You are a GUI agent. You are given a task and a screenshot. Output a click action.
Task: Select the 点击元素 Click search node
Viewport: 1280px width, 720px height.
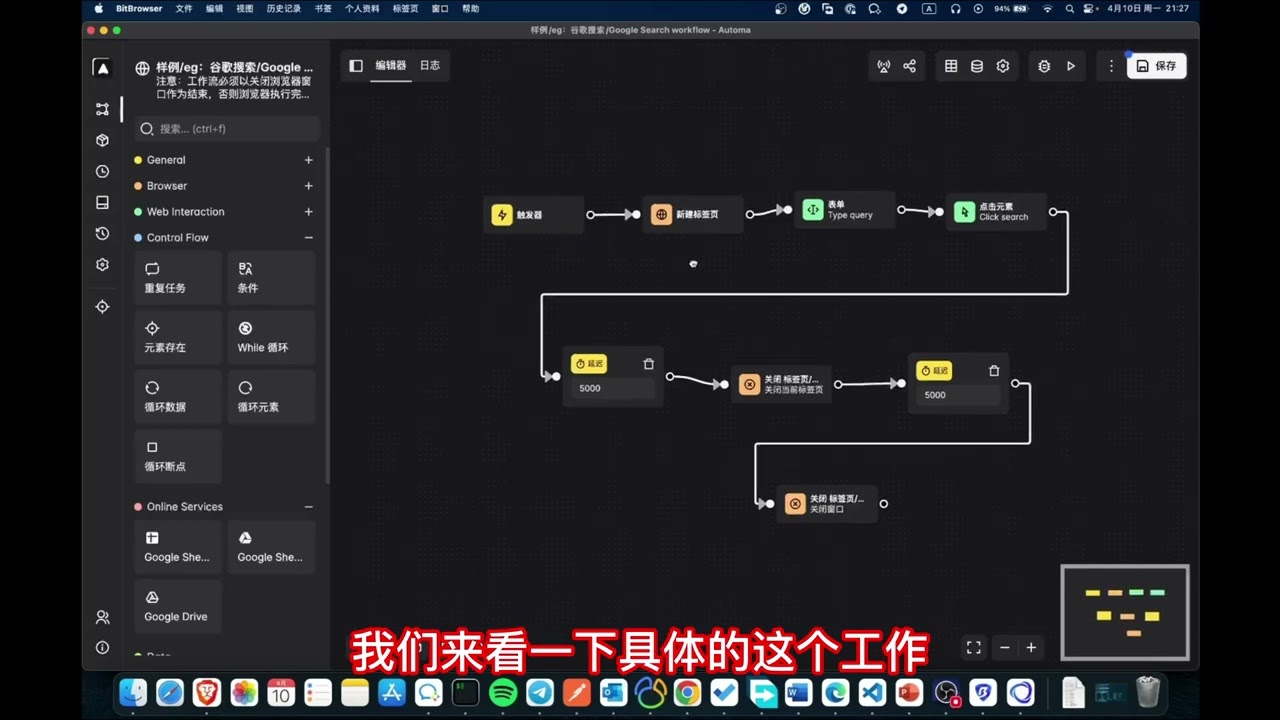pyautogui.click(x=997, y=212)
